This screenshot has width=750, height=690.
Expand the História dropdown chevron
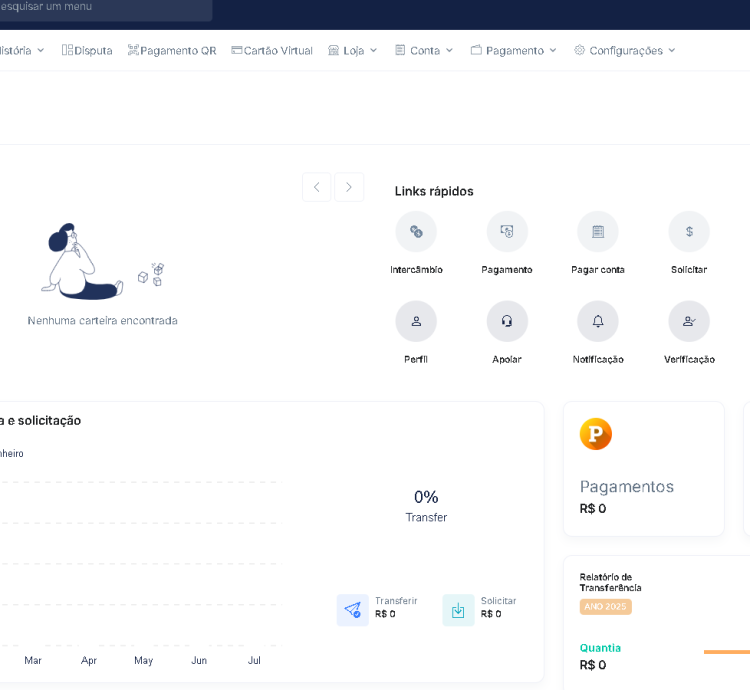(41, 51)
